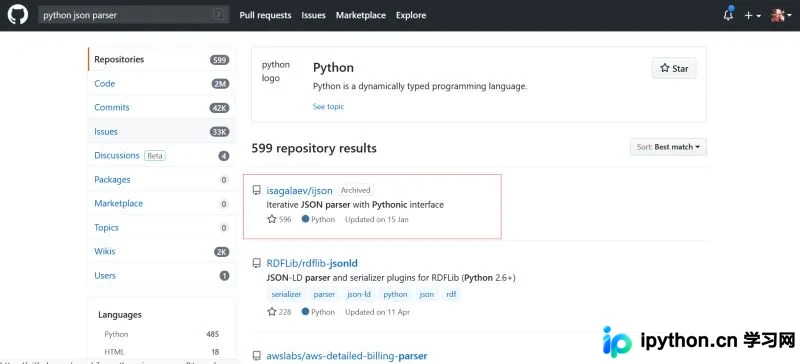Click the Python topic title
The image size is (800, 364).
[x=333, y=67]
